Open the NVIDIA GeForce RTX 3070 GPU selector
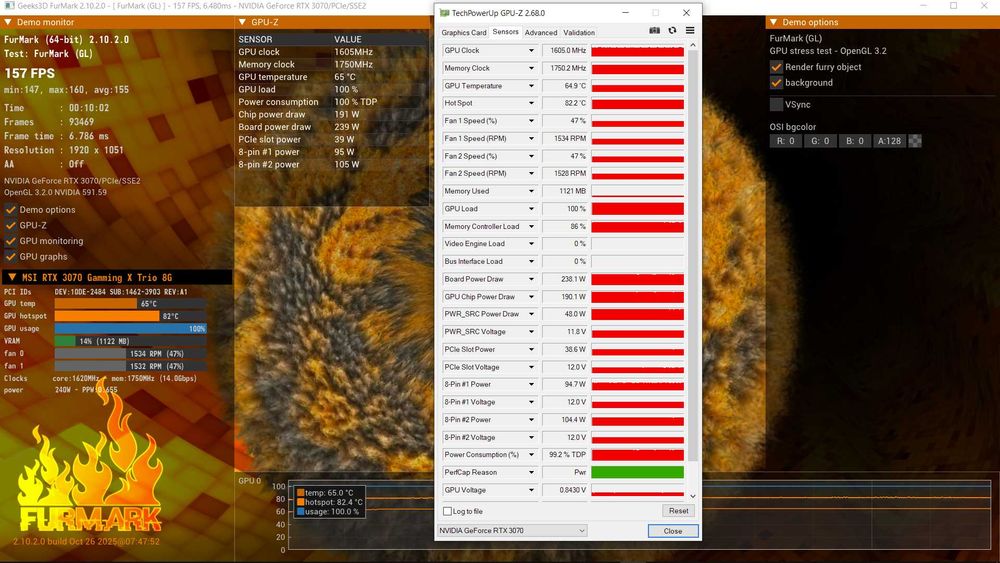Viewport: 1000px width, 563px height. pyautogui.click(x=512, y=530)
